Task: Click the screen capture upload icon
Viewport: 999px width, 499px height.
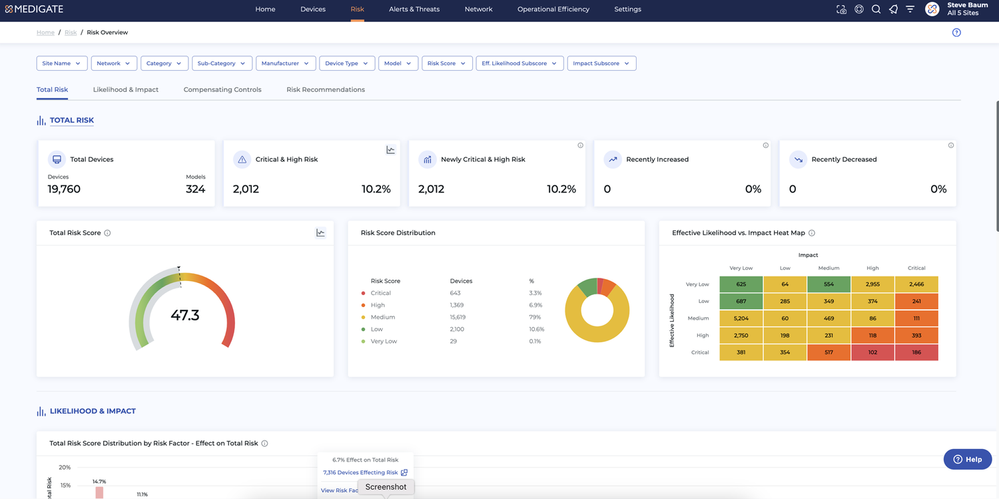Action: point(842,9)
